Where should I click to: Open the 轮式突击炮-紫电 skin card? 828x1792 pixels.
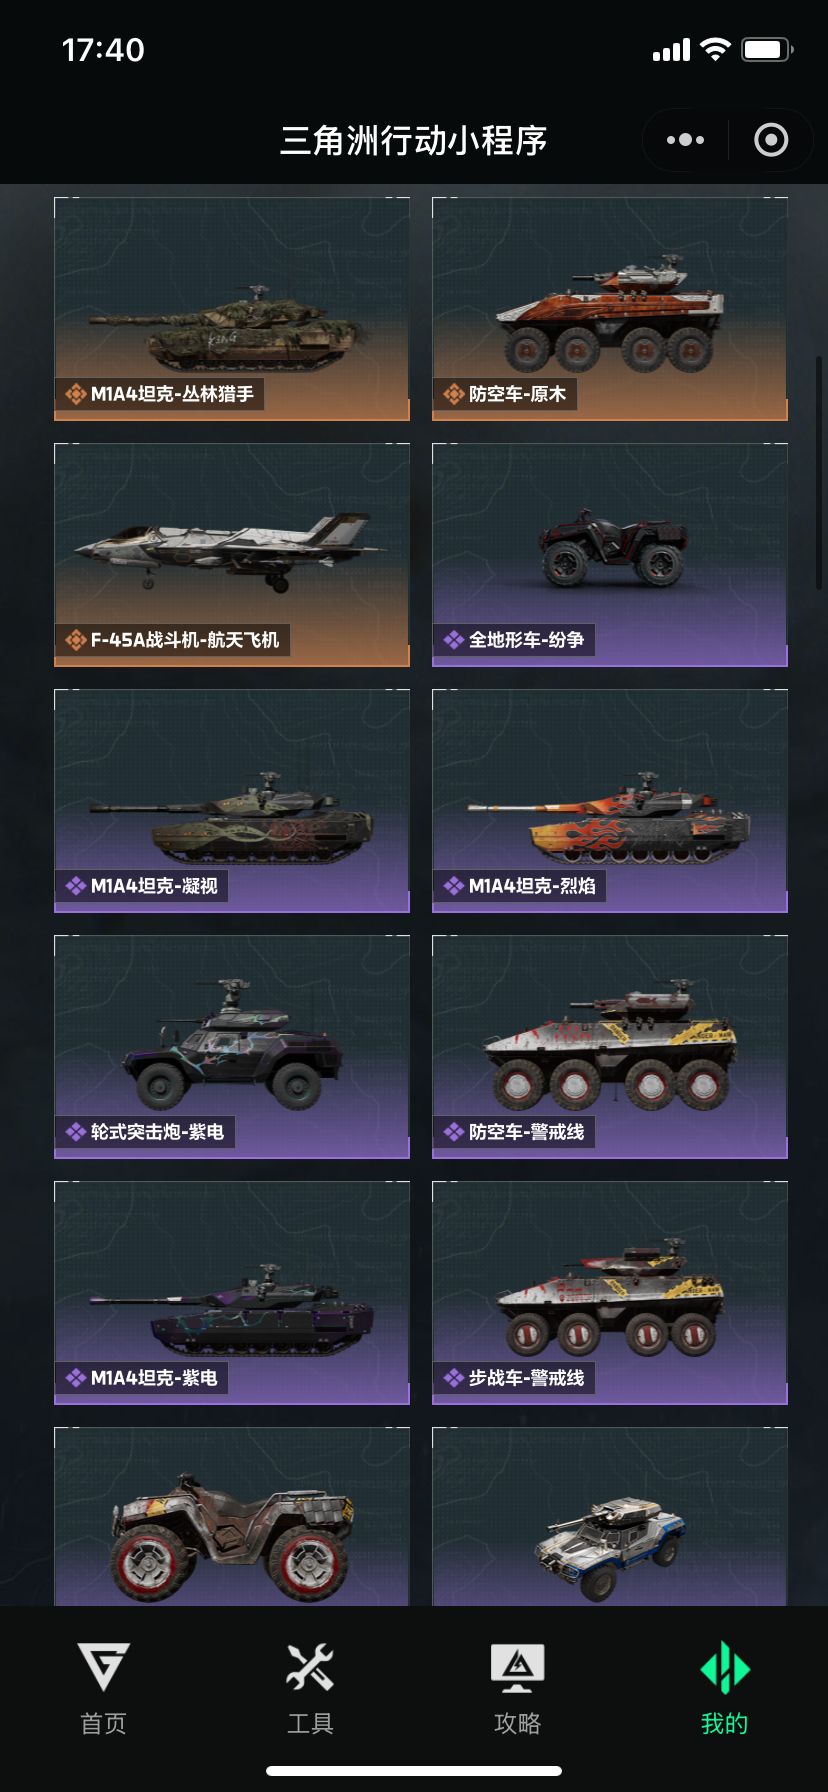pyautogui.click(x=232, y=1046)
